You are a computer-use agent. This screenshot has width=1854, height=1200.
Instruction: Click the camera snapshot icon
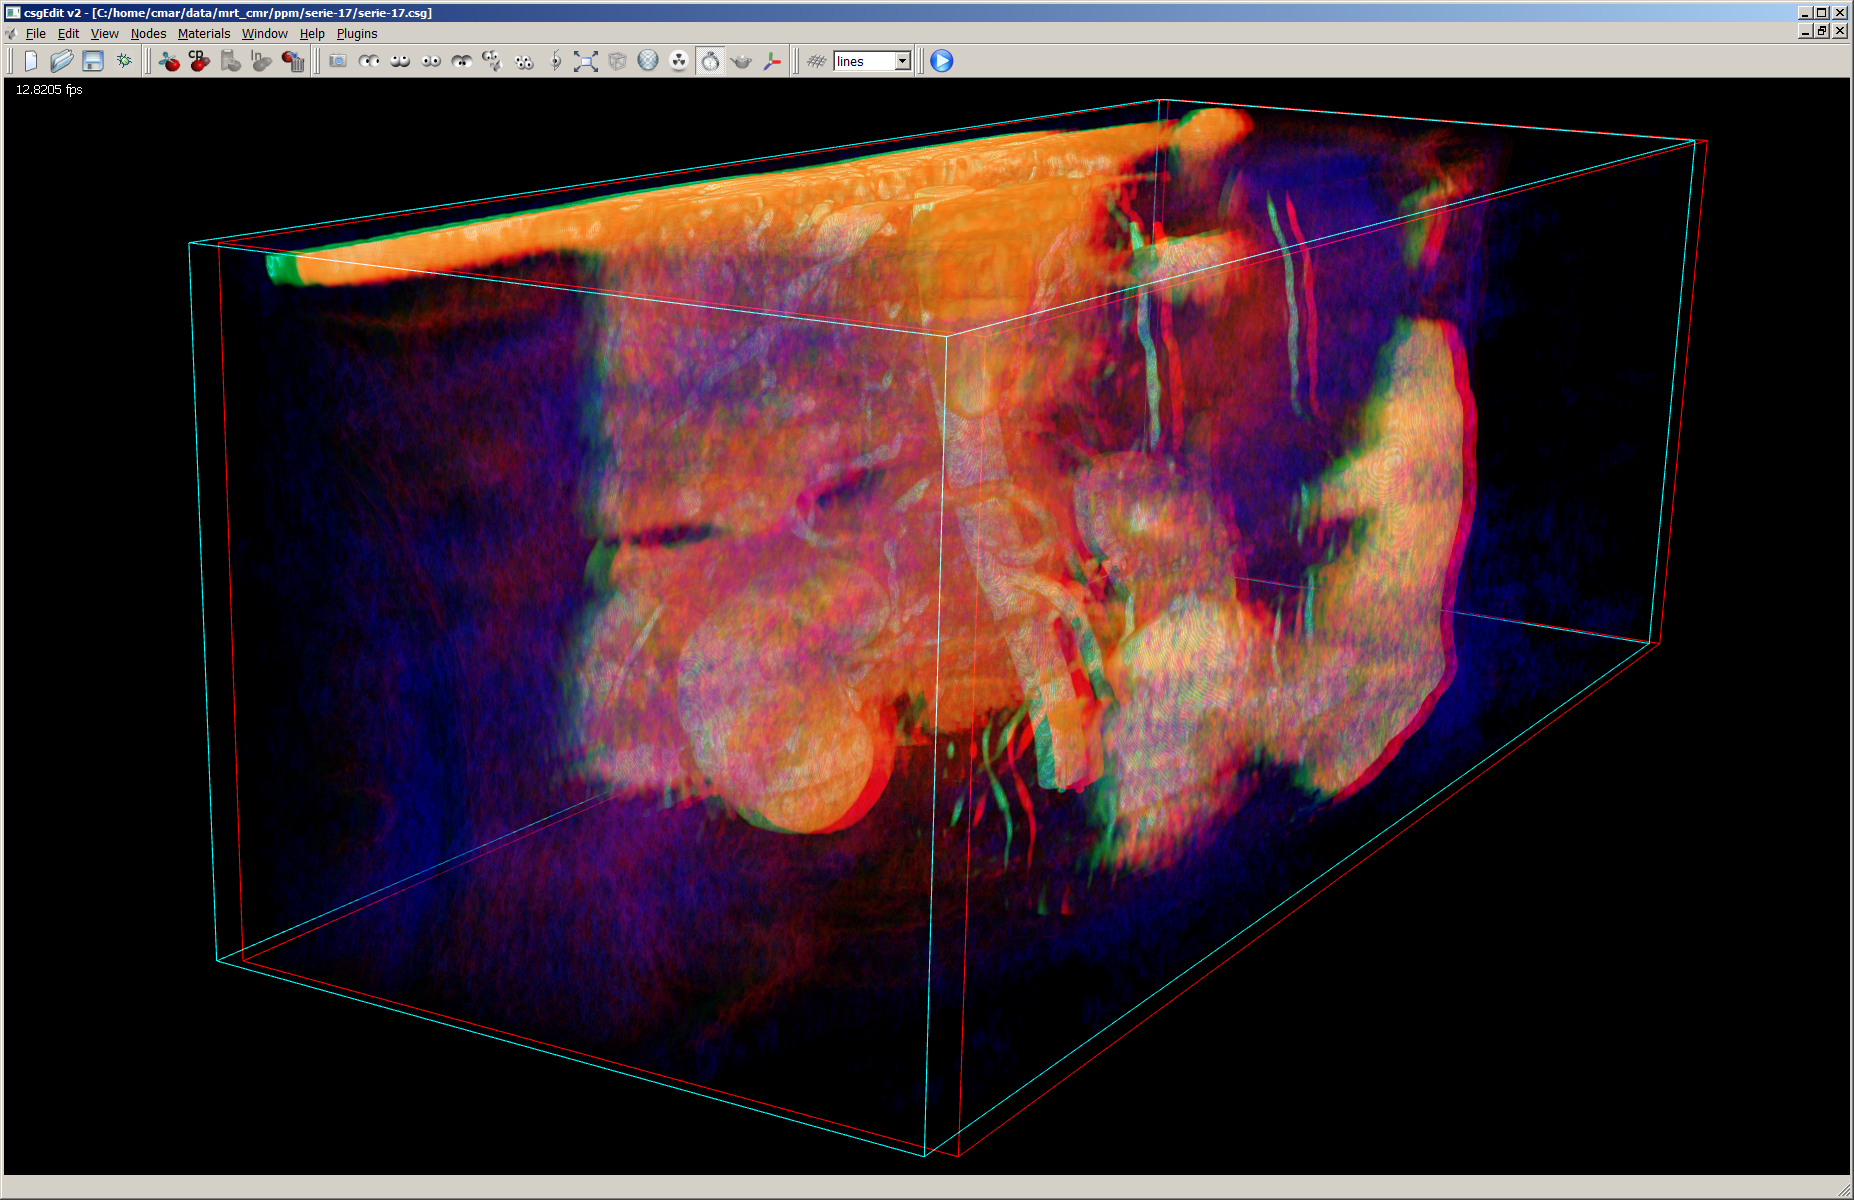(x=338, y=61)
